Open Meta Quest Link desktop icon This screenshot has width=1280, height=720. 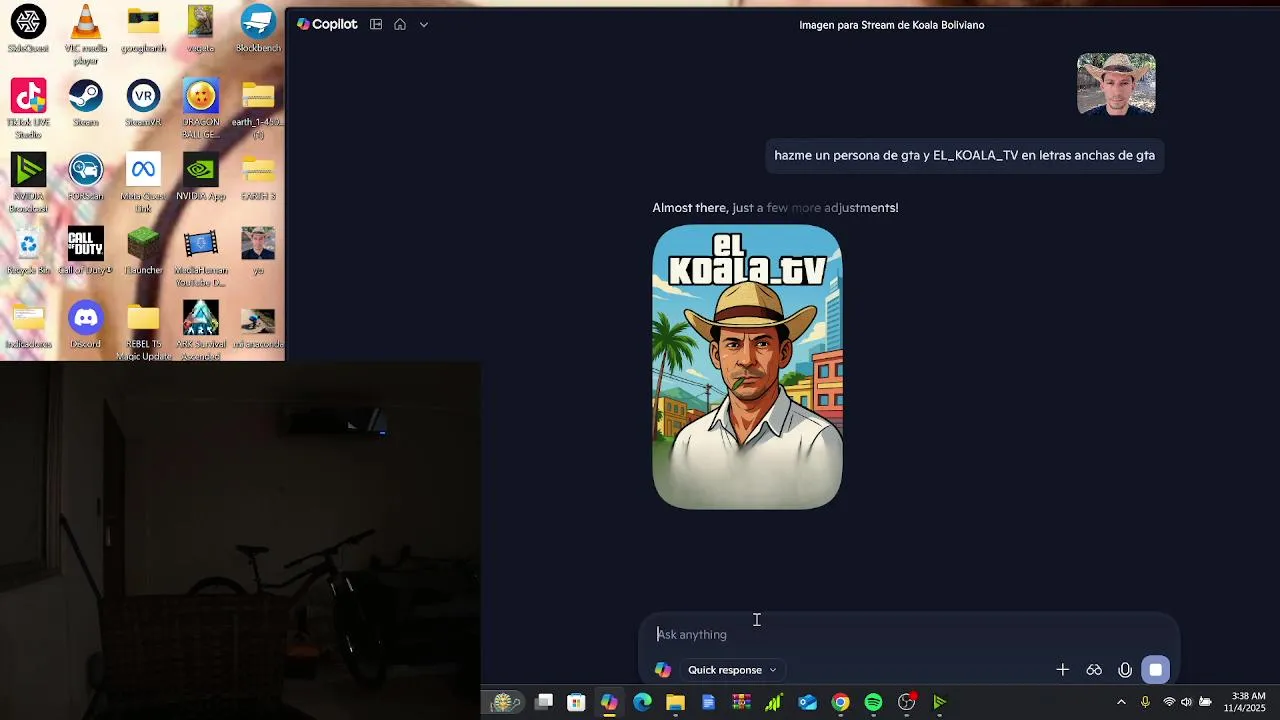(143, 183)
